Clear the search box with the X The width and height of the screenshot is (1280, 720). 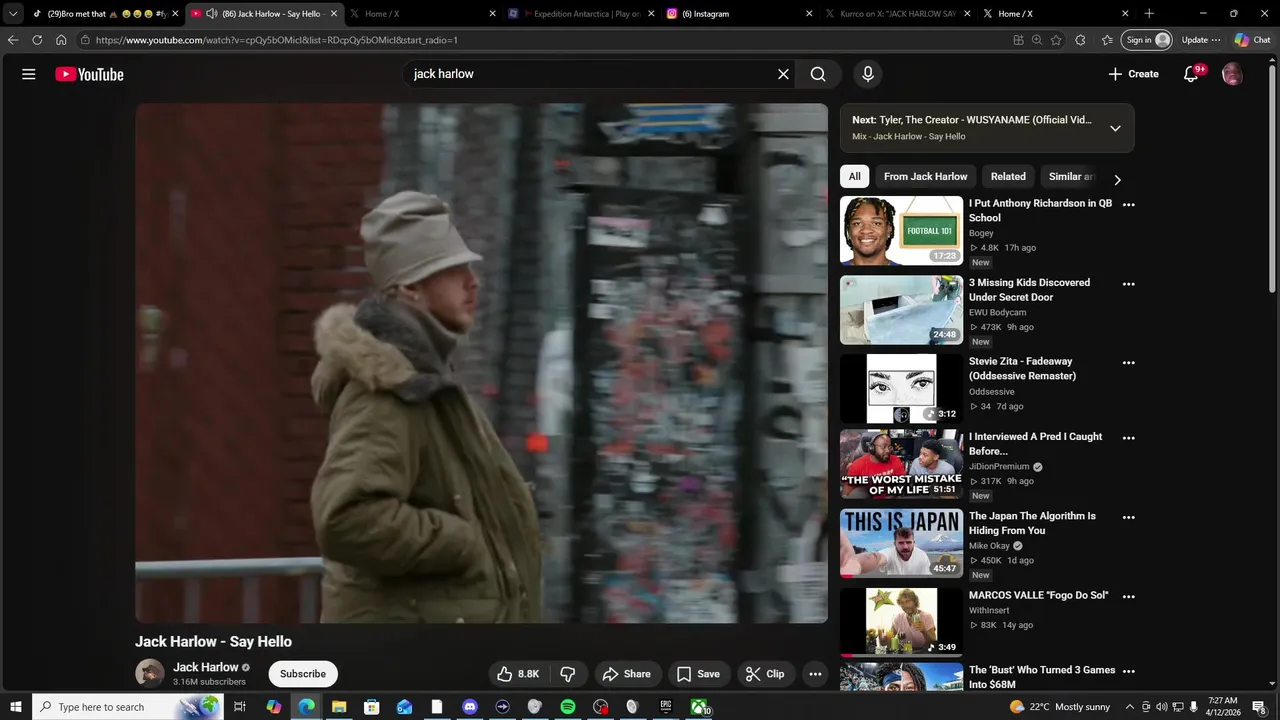(x=783, y=74)
